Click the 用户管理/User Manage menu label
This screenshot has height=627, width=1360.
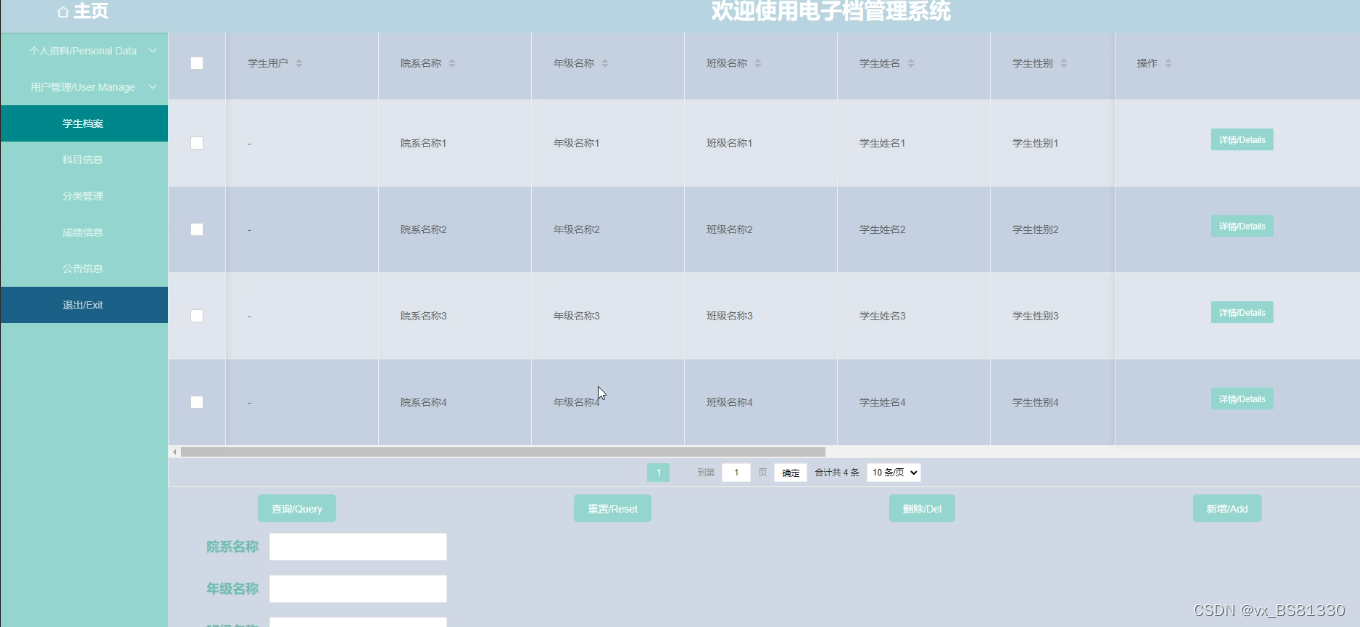pos(83,87)
